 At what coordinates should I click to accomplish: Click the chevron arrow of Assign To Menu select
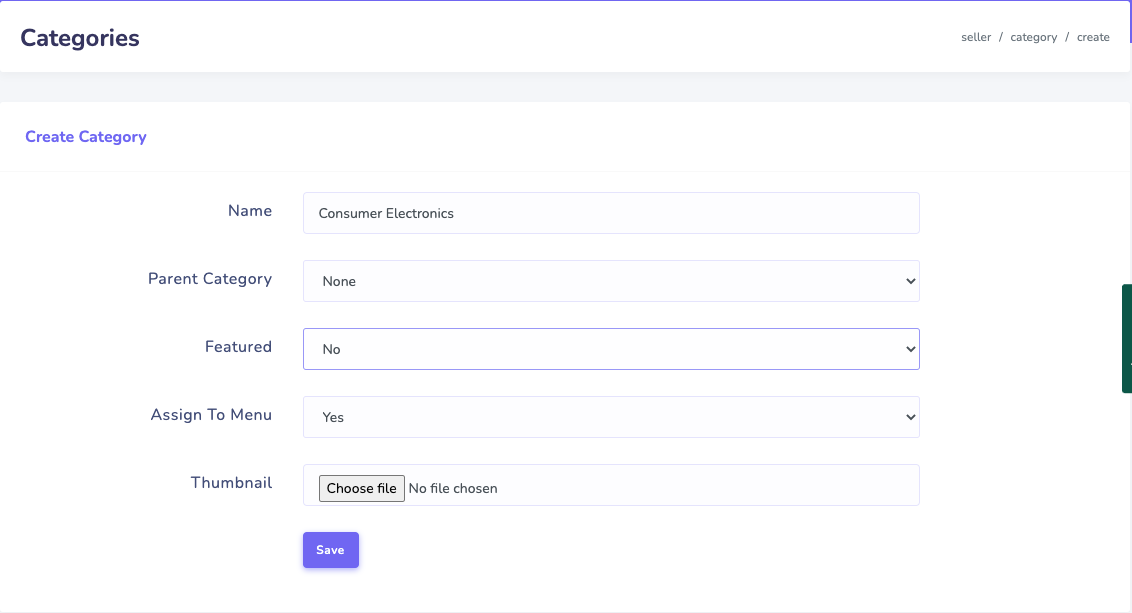[910, 417]
